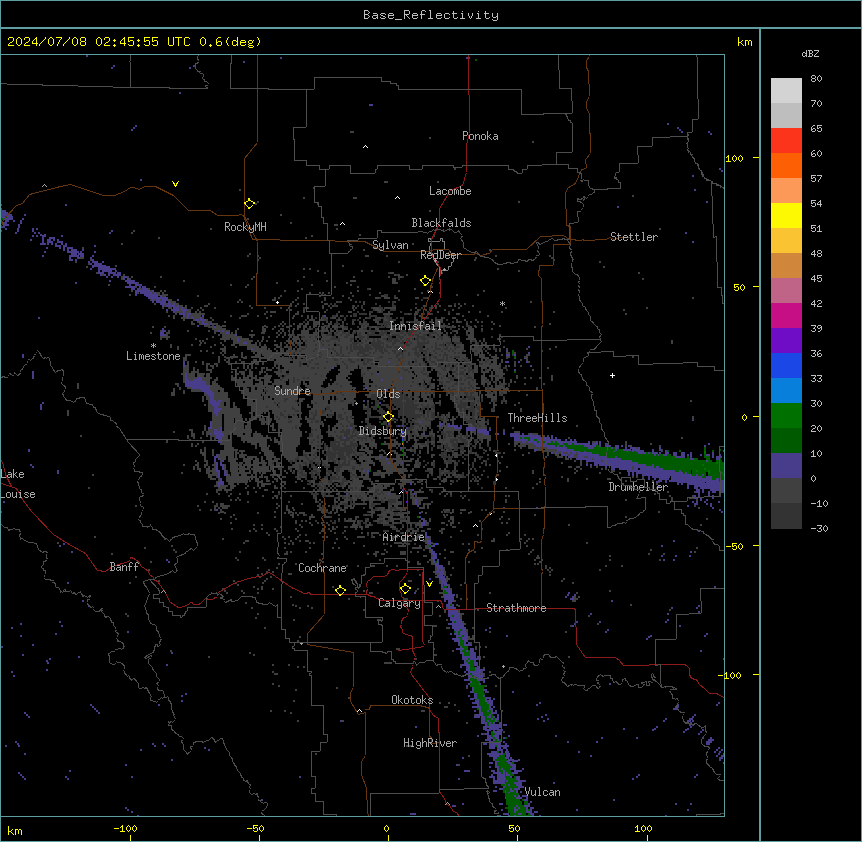
Task: Select the Vulcan label
Action: tap(543, 792)
